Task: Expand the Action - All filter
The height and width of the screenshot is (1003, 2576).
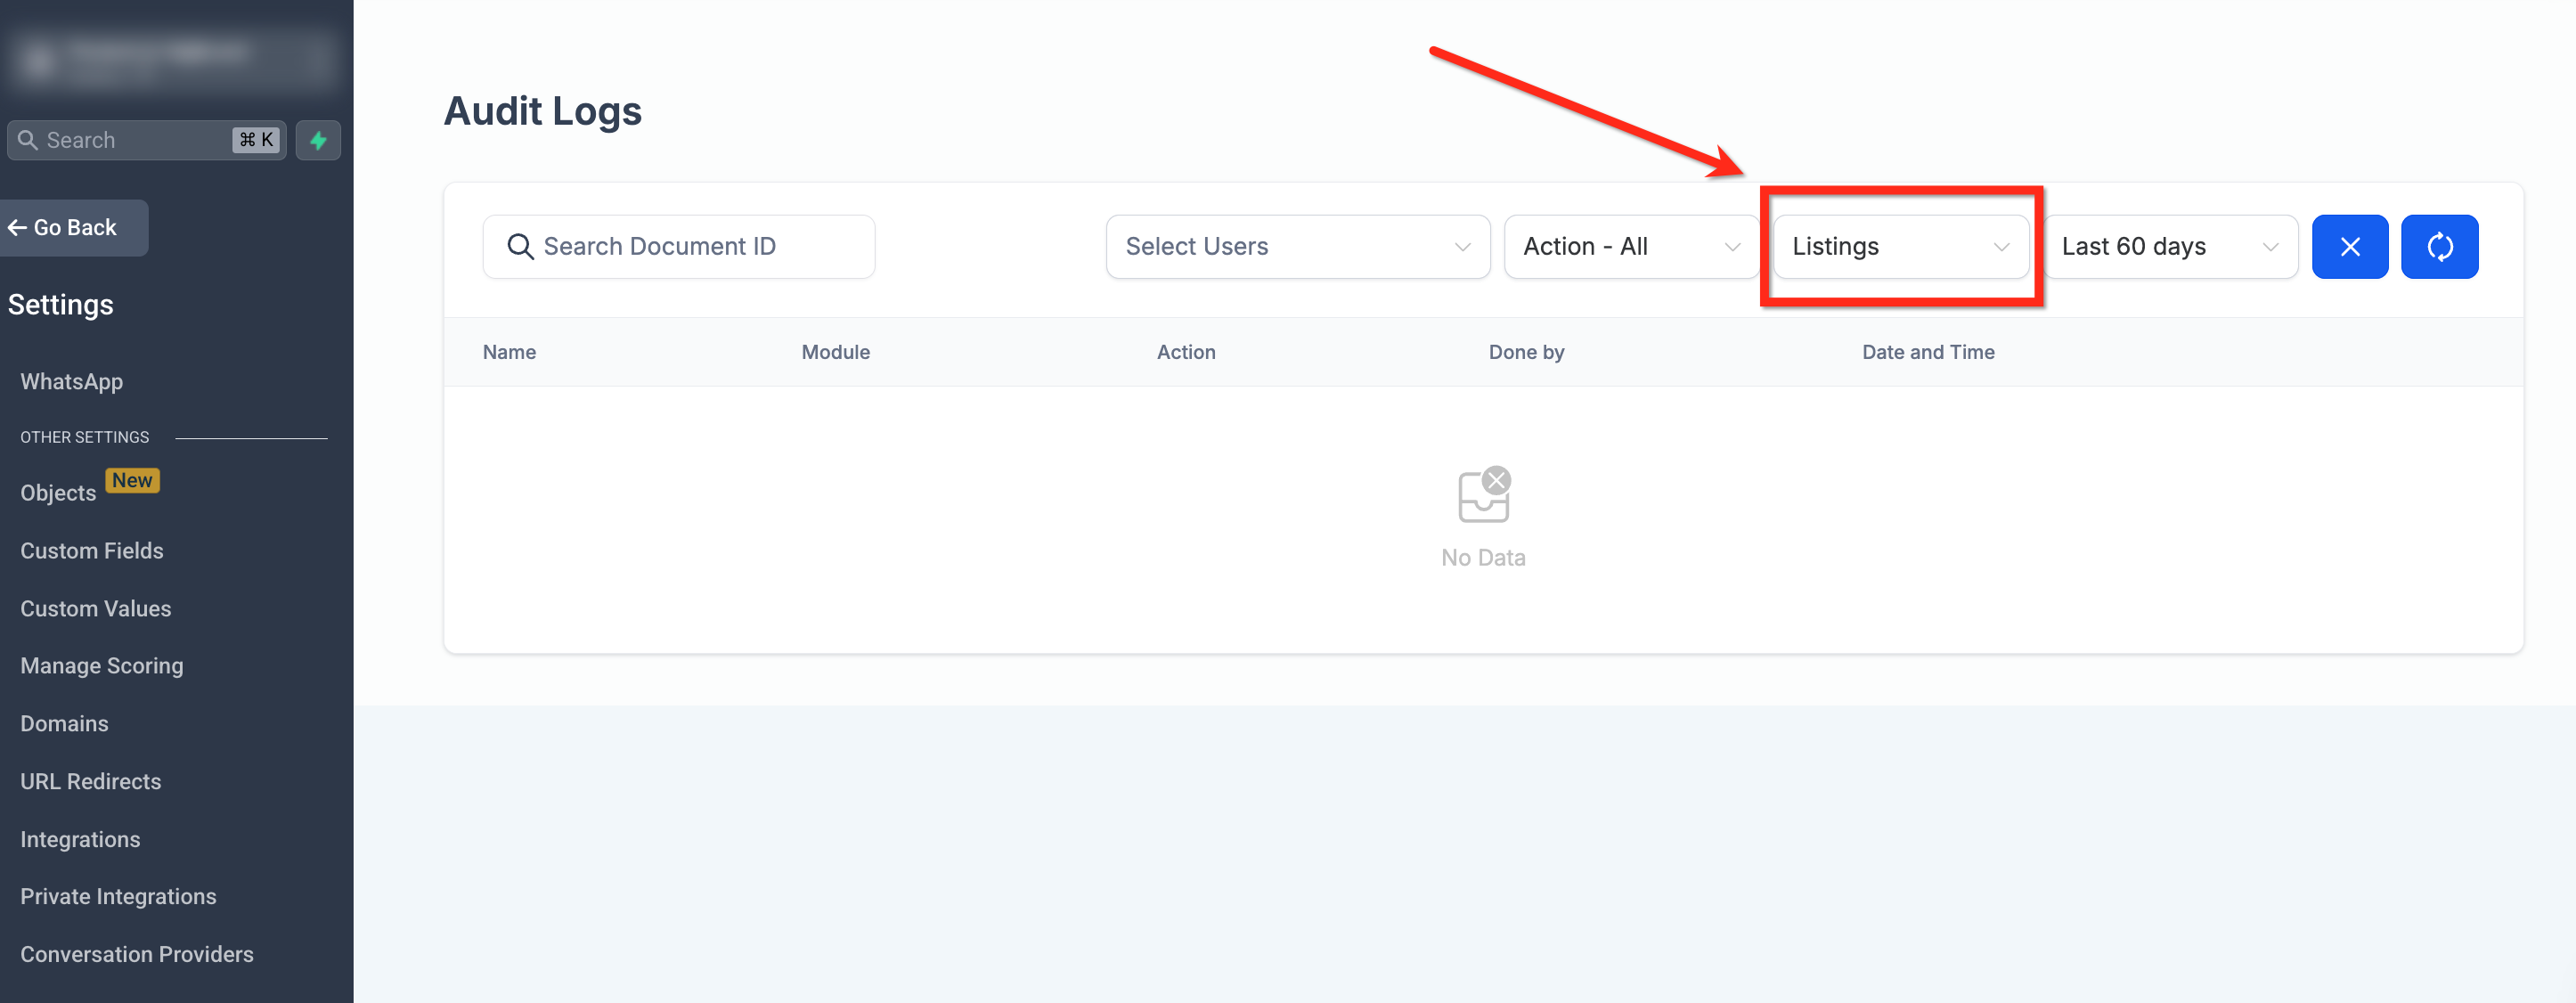Action: point(1630,246)
